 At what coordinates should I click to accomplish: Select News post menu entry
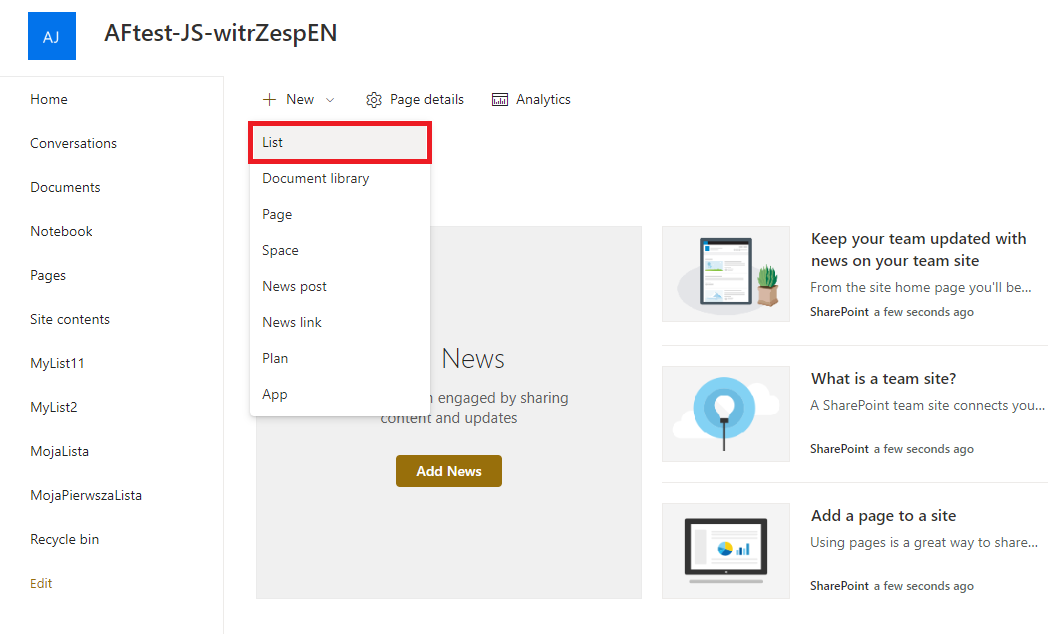click(294, 287)
